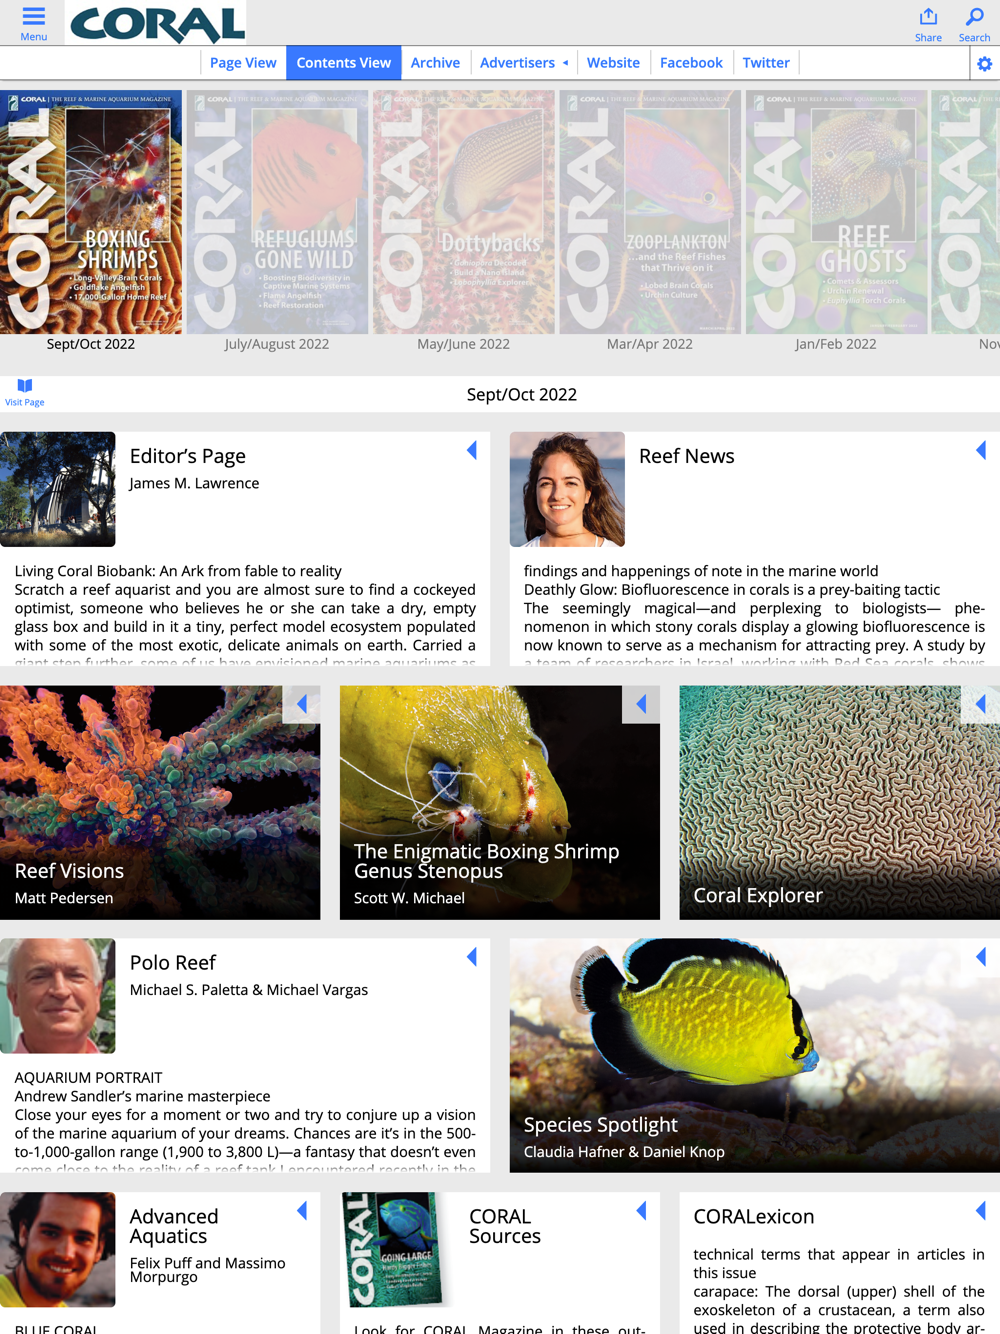Screen dimensions: 1000x1334
Task: Switch to the Archive tab
Action: pos(435,63)
